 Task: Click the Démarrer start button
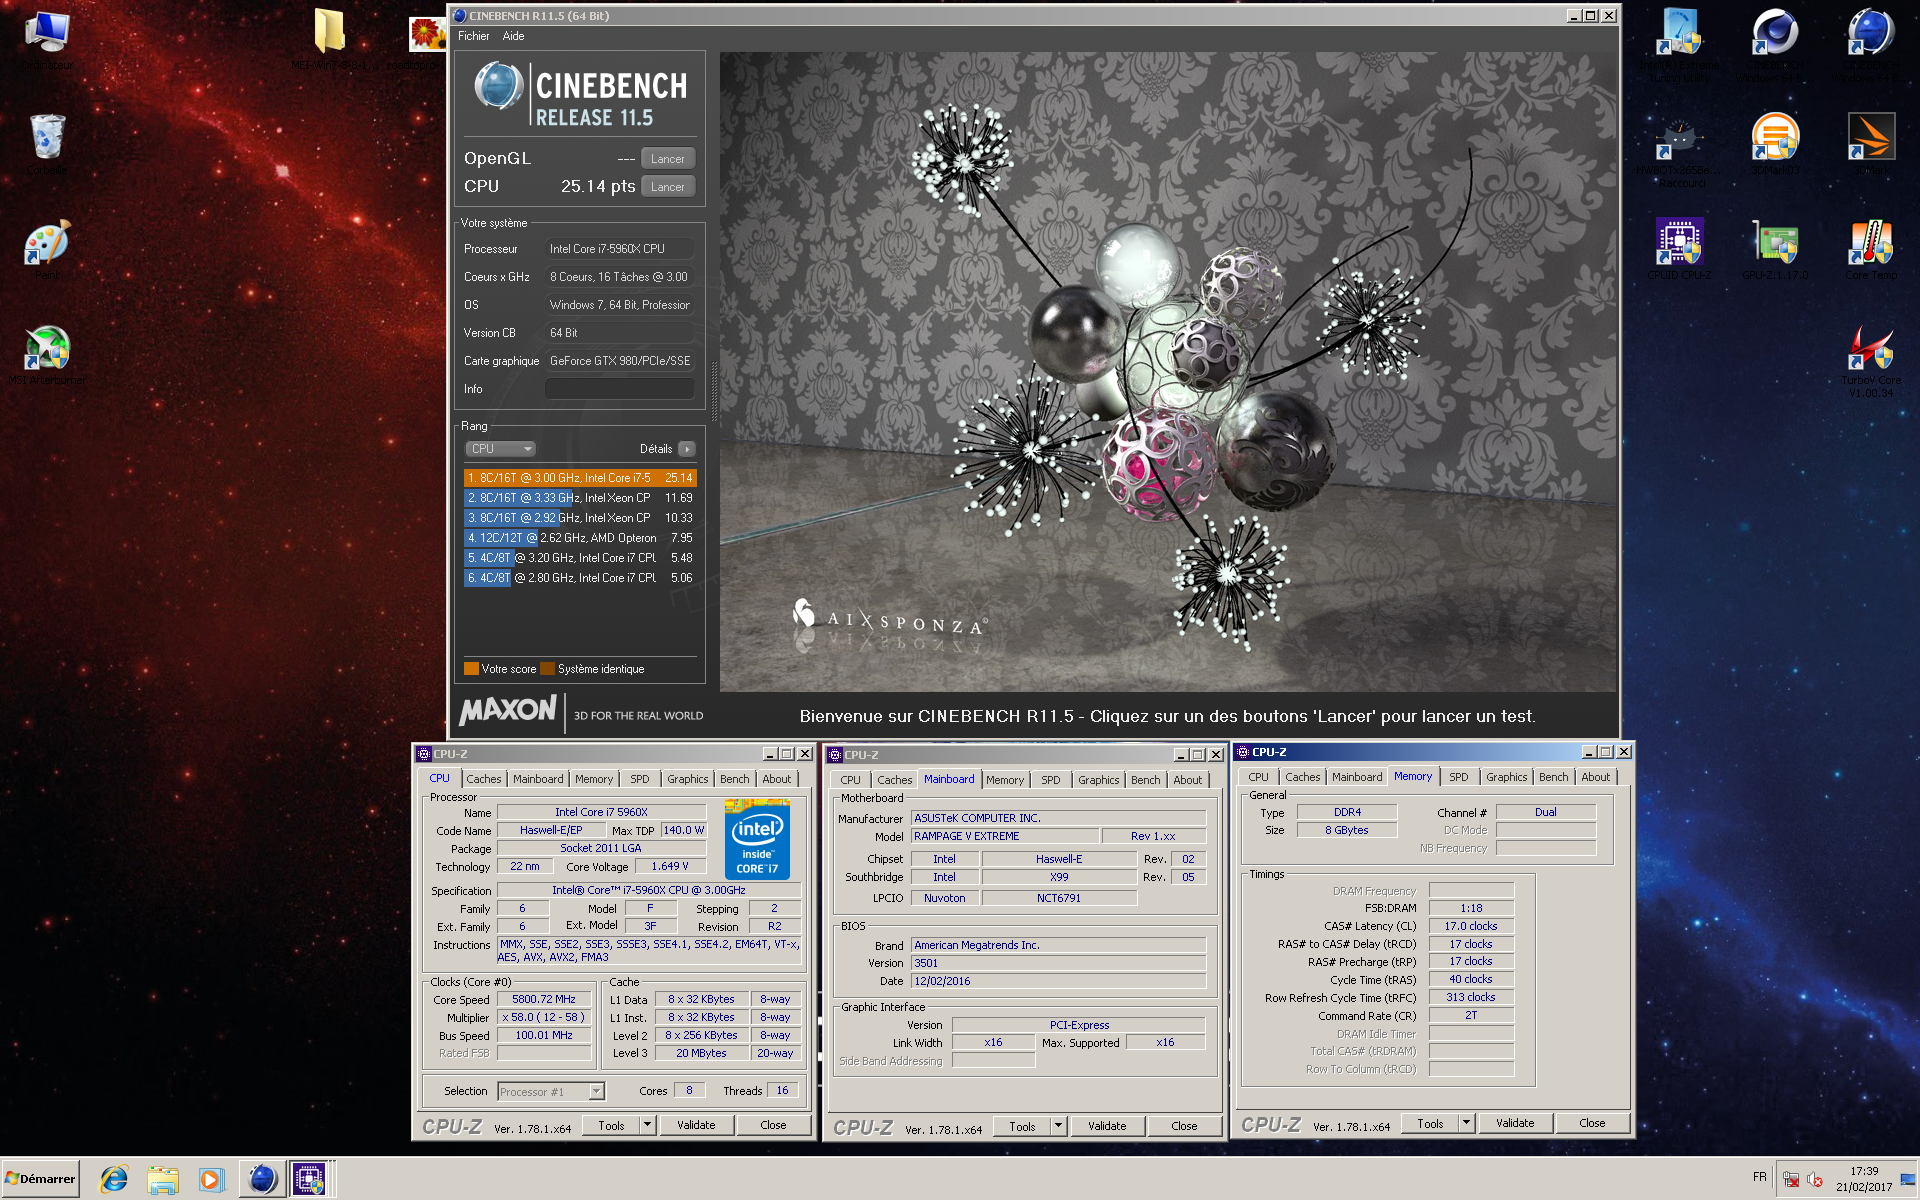[x=41, y=1179]
